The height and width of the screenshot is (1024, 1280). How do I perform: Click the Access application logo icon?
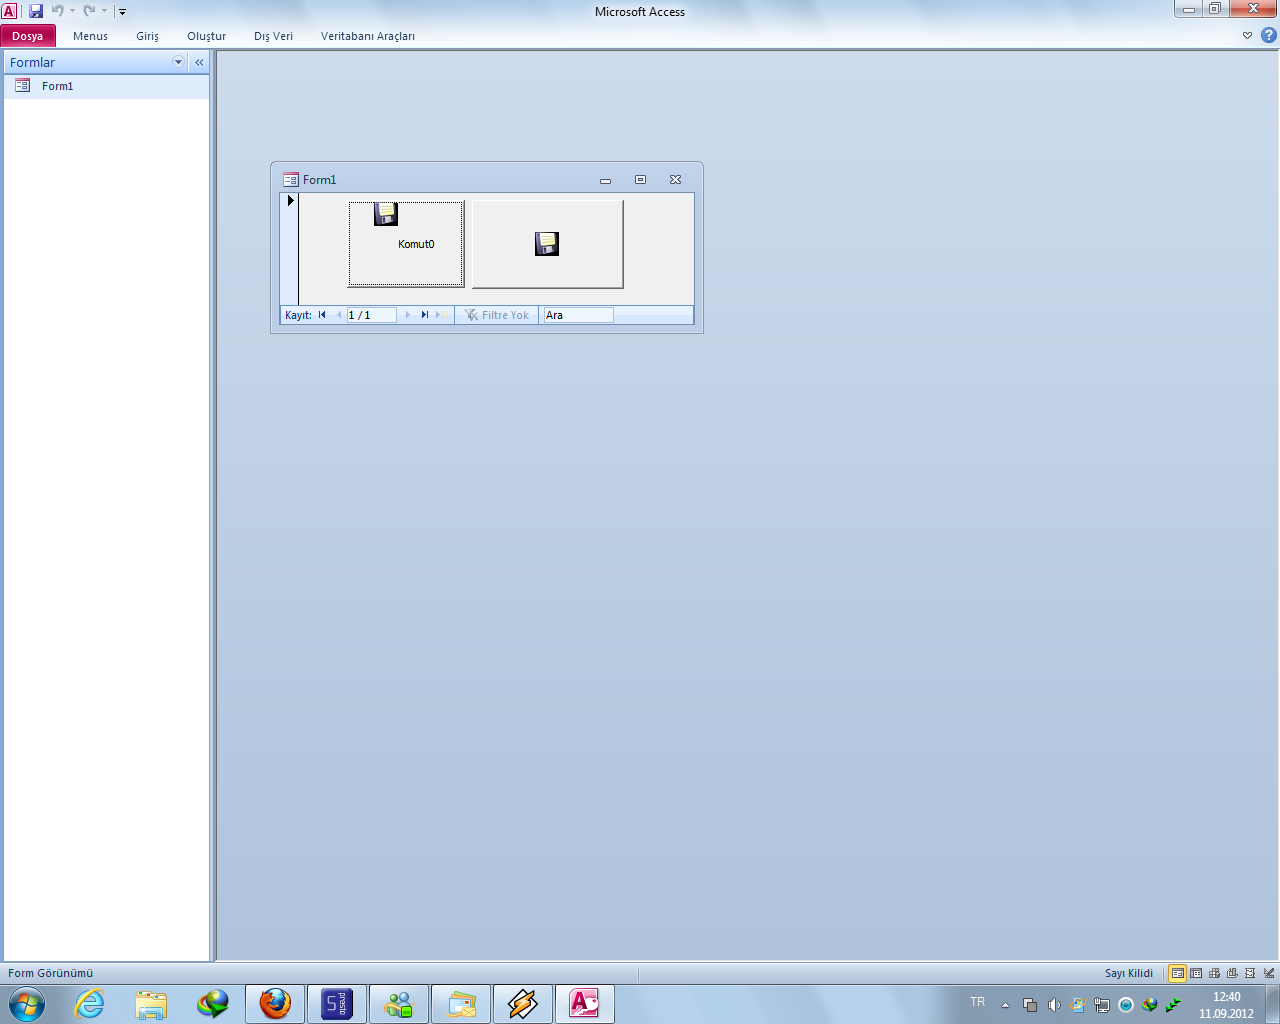(9, 11)
